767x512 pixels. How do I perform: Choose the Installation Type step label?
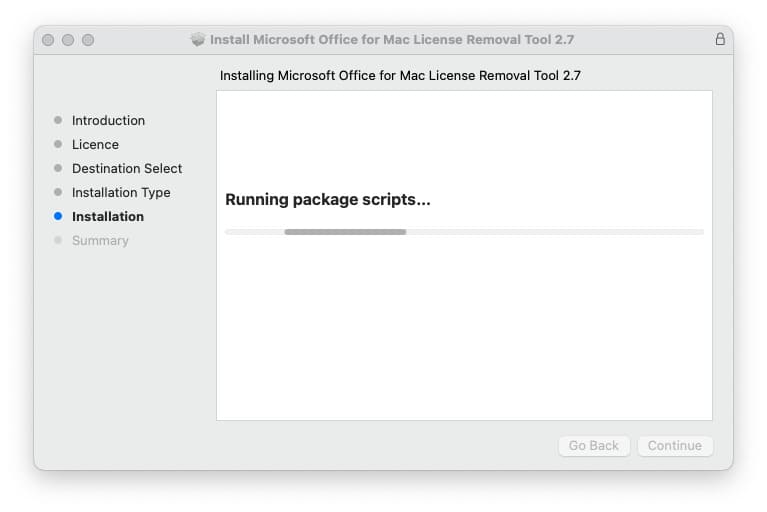[121, 192]
